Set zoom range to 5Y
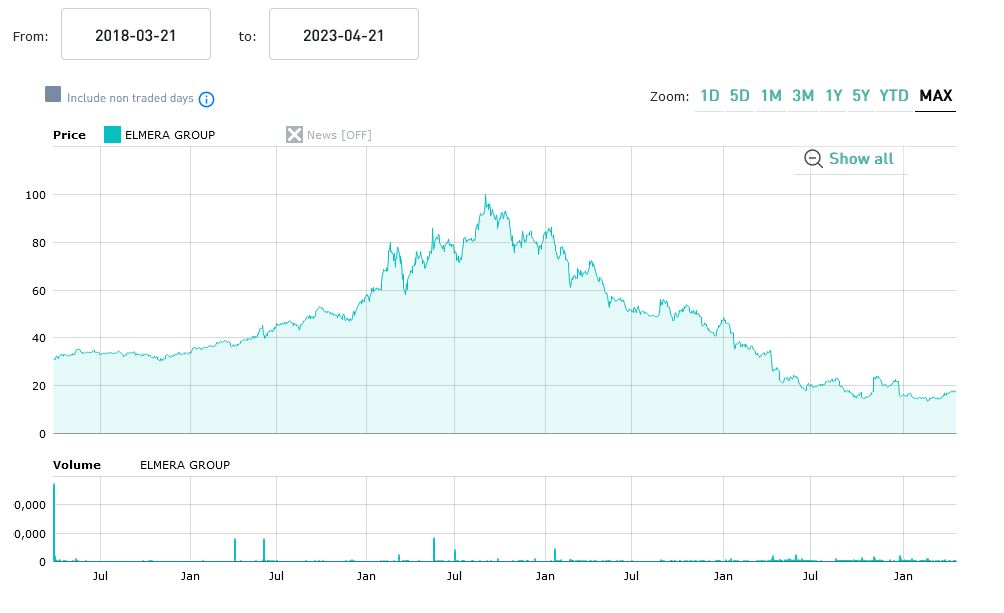 point(861,96)
